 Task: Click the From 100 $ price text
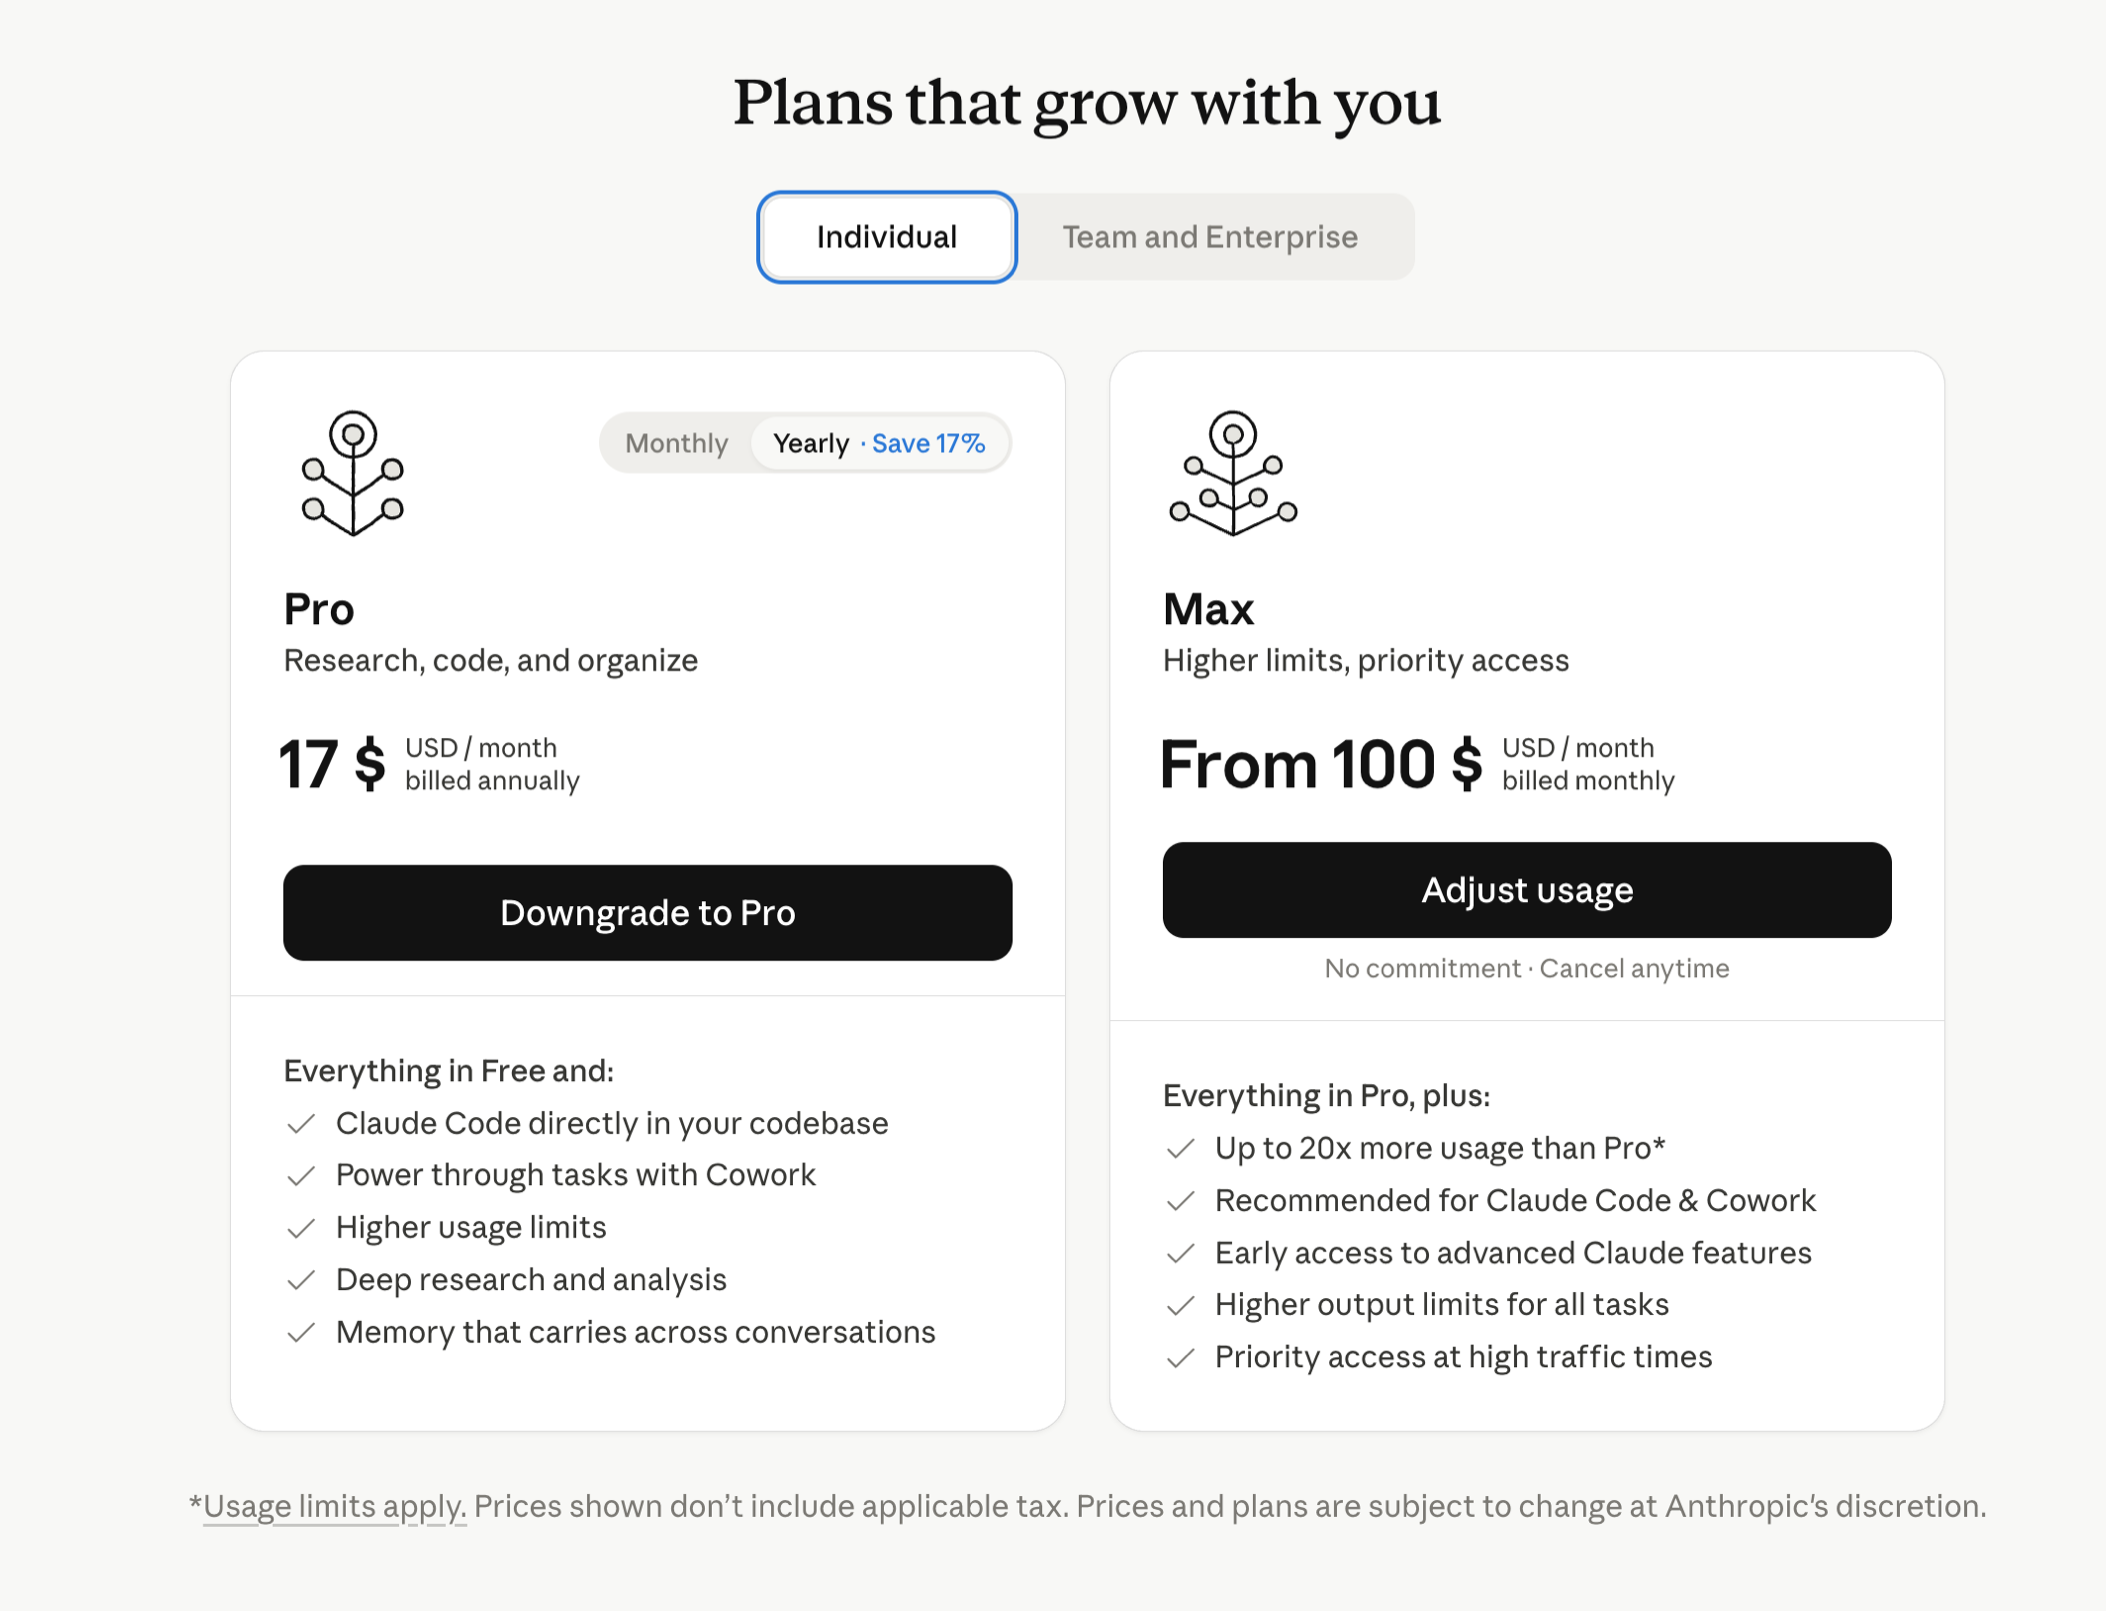(1321, 765)
